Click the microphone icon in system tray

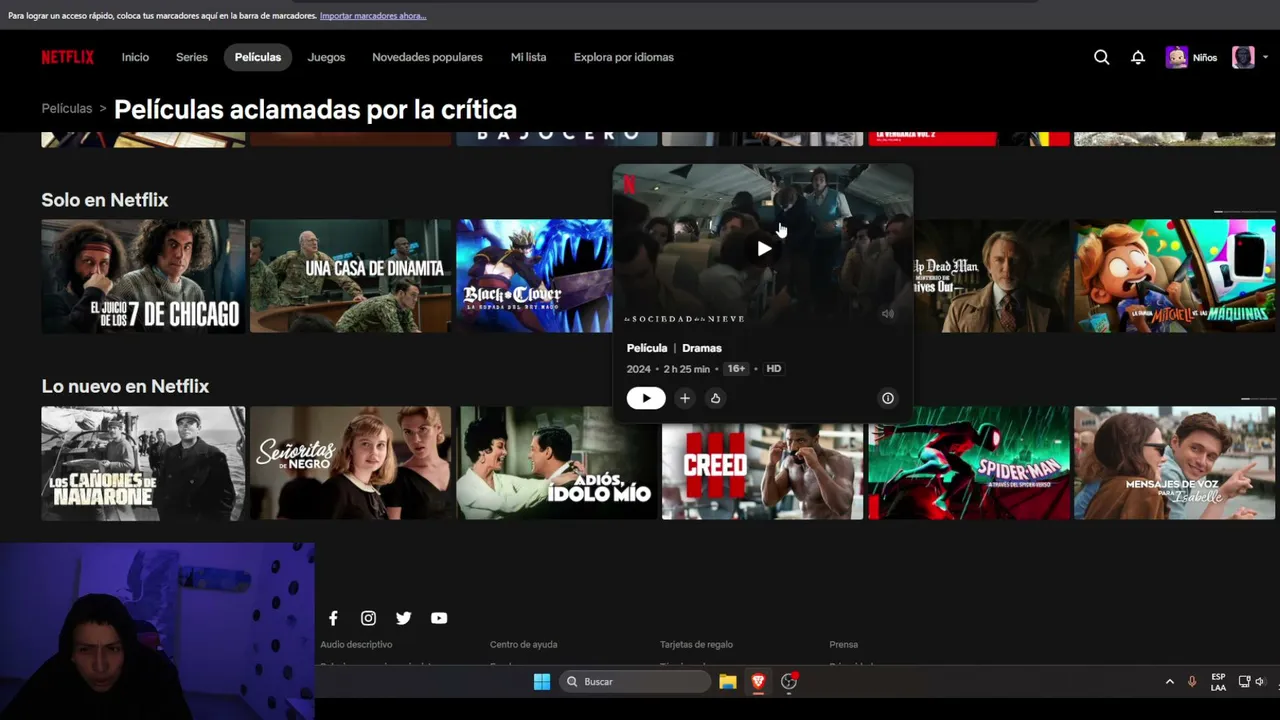coord(1192,682)
